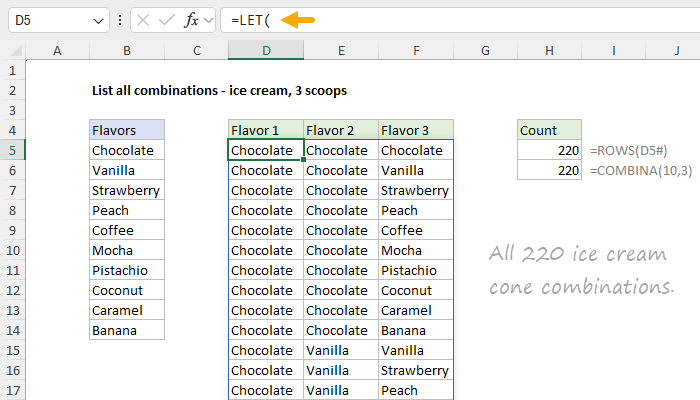The width and height of the screenshot is (700, 400).
Task: Select column G header
Action: (x=485, y=50)
